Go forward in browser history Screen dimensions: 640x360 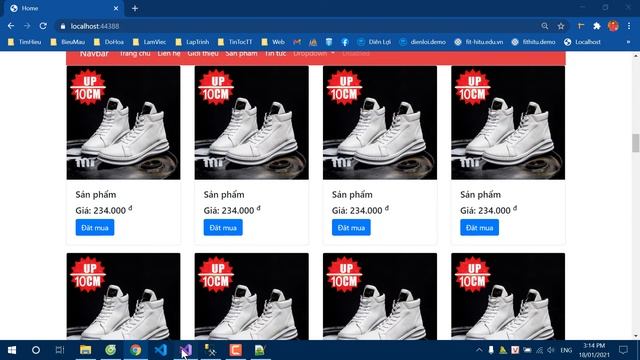point(27,26)
